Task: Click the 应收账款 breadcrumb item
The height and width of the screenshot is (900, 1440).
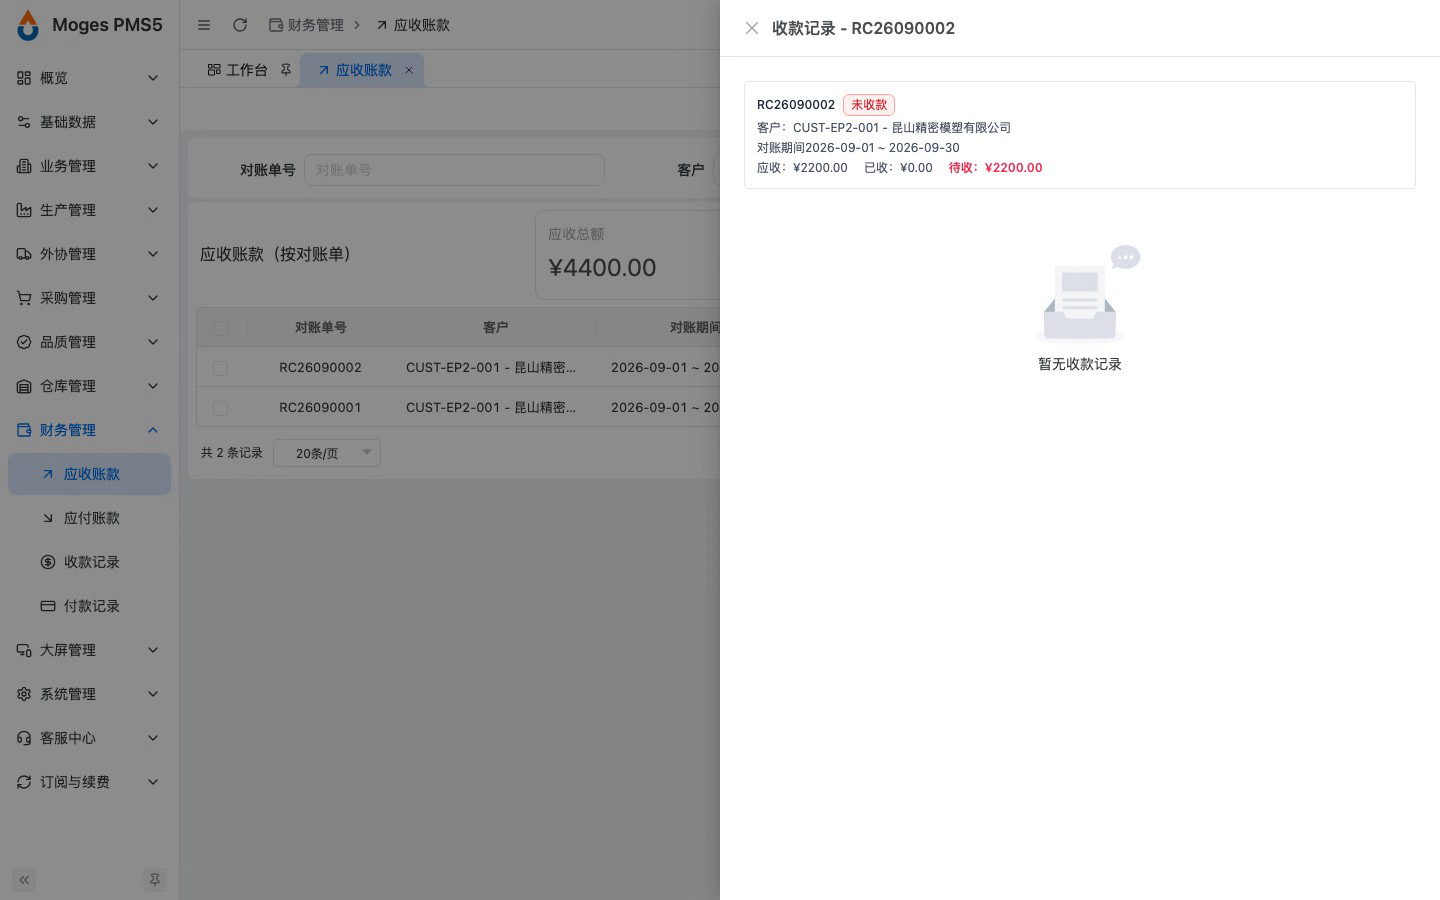Action: click(x=412, y=25)
